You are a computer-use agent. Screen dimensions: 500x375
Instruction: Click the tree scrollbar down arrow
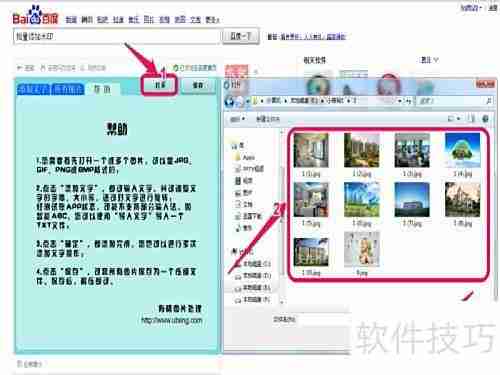click(x=282, y=302)
